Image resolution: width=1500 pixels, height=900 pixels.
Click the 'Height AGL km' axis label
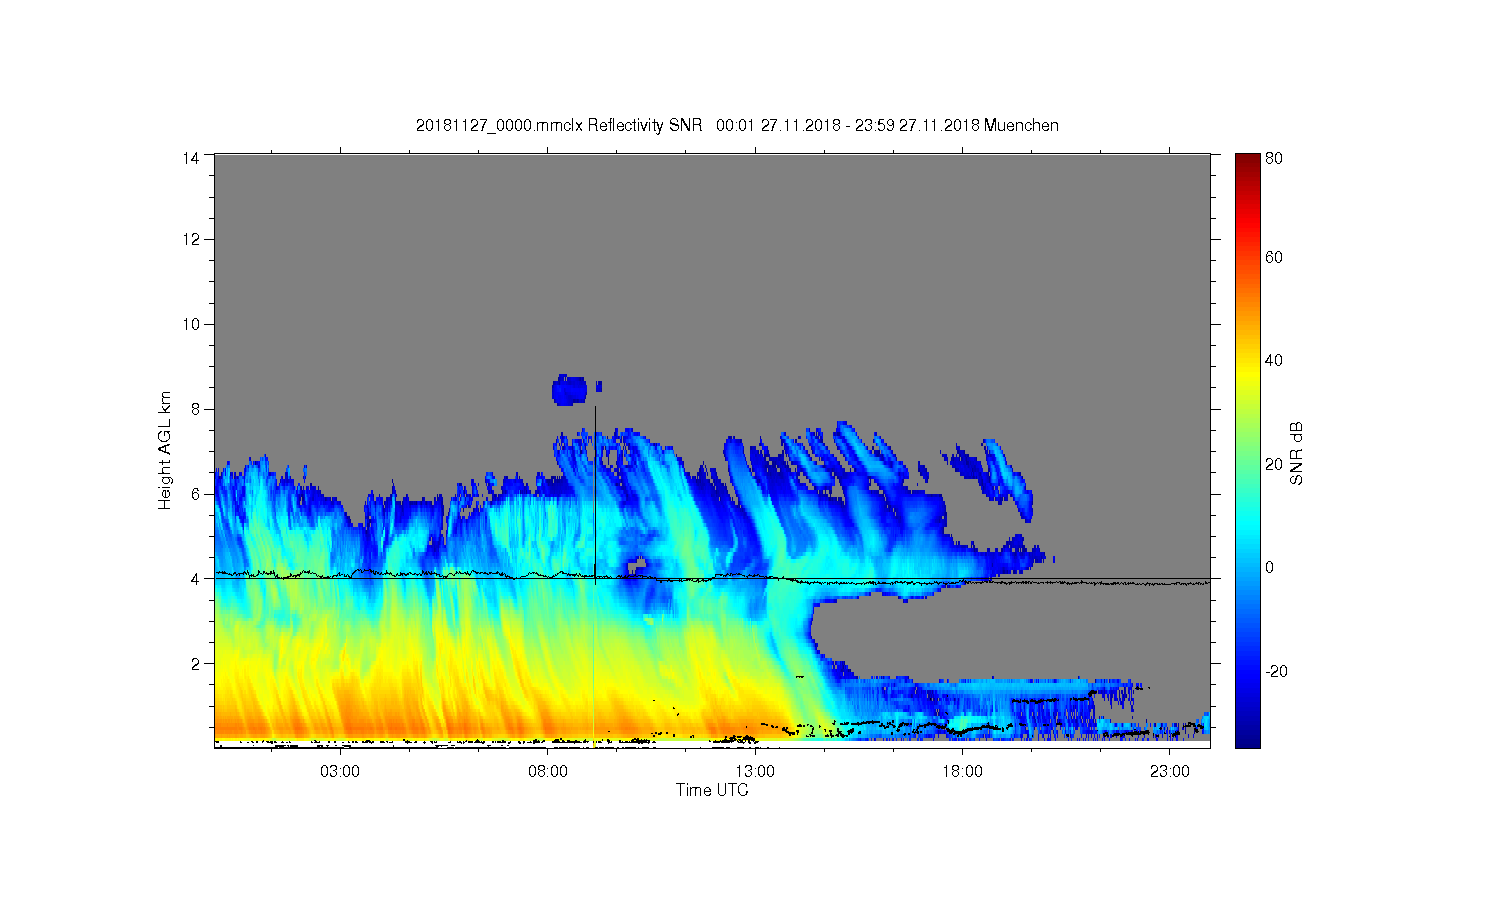(165, 450)
